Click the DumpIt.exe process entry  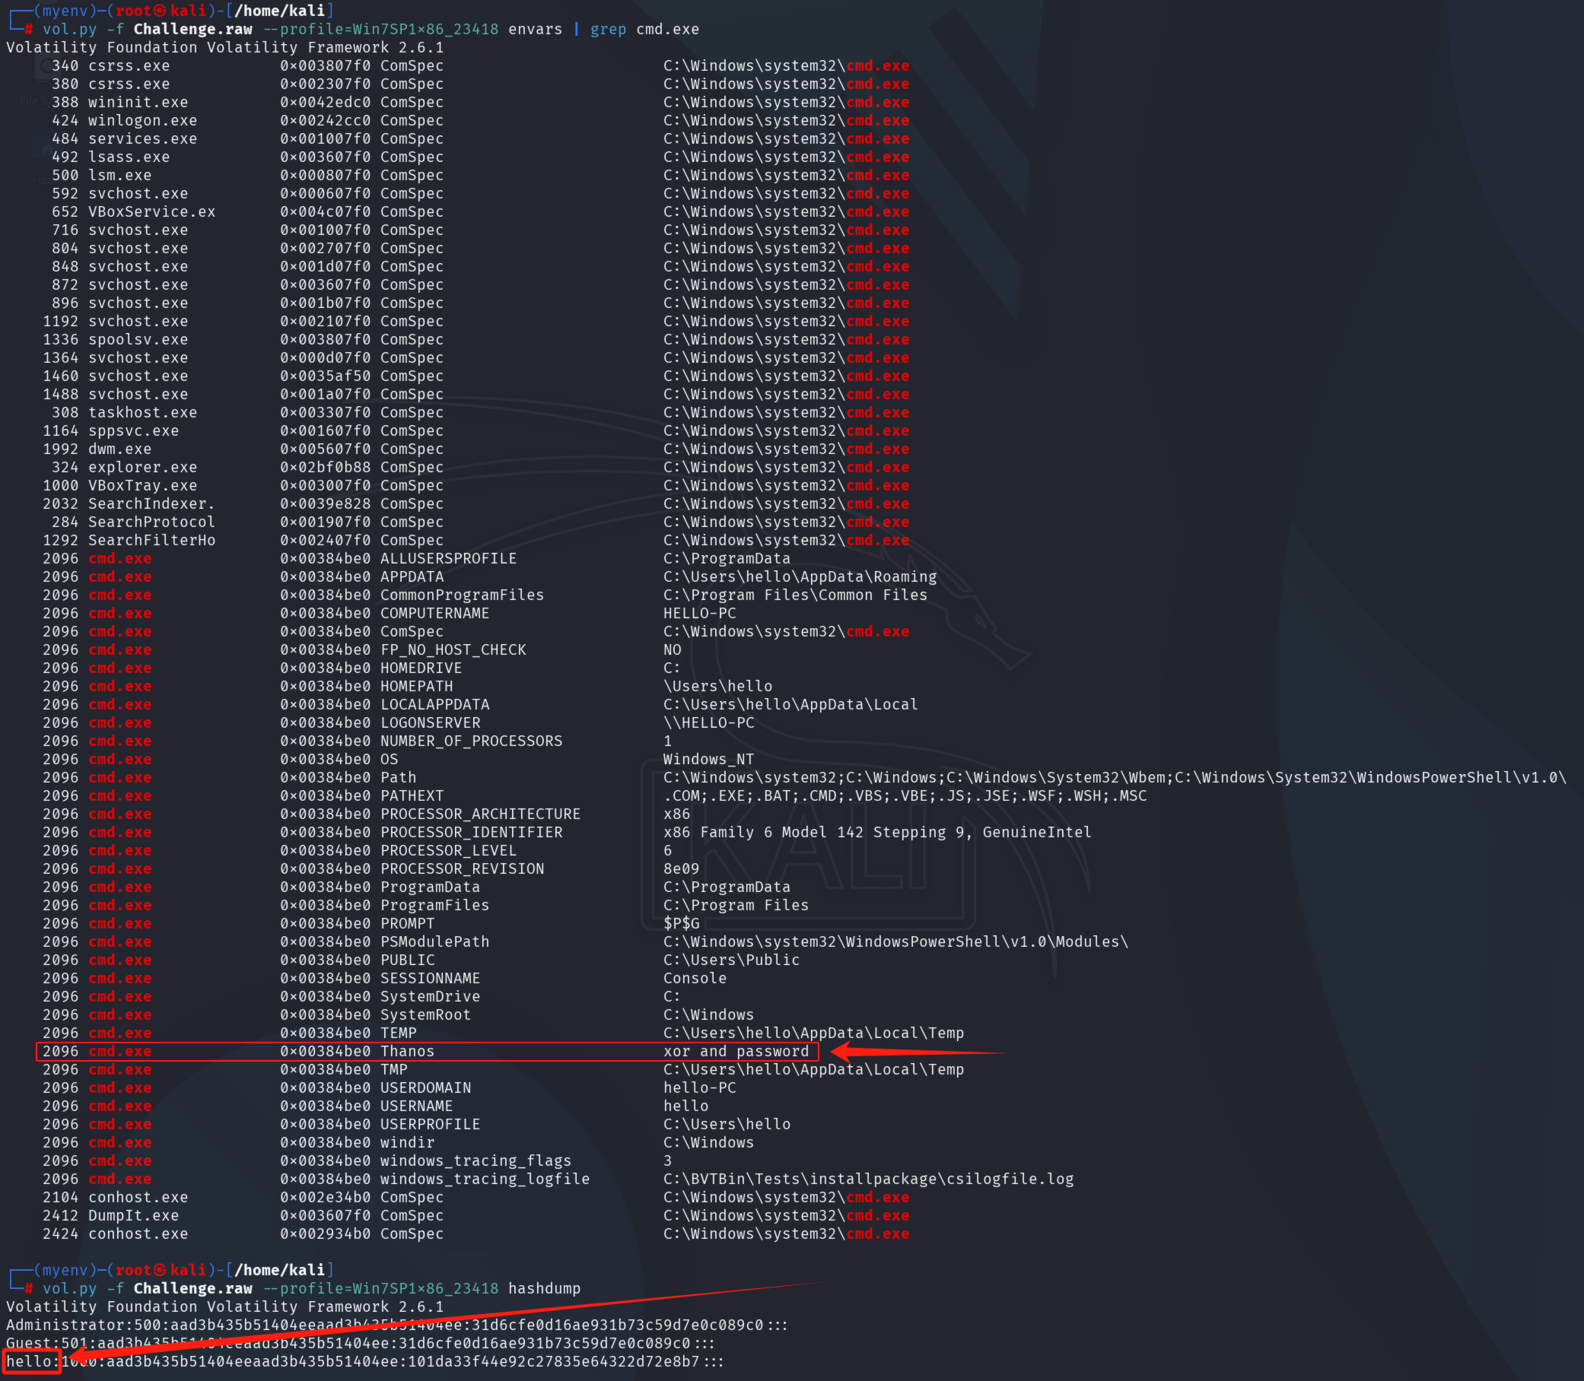pos(133,1215)
